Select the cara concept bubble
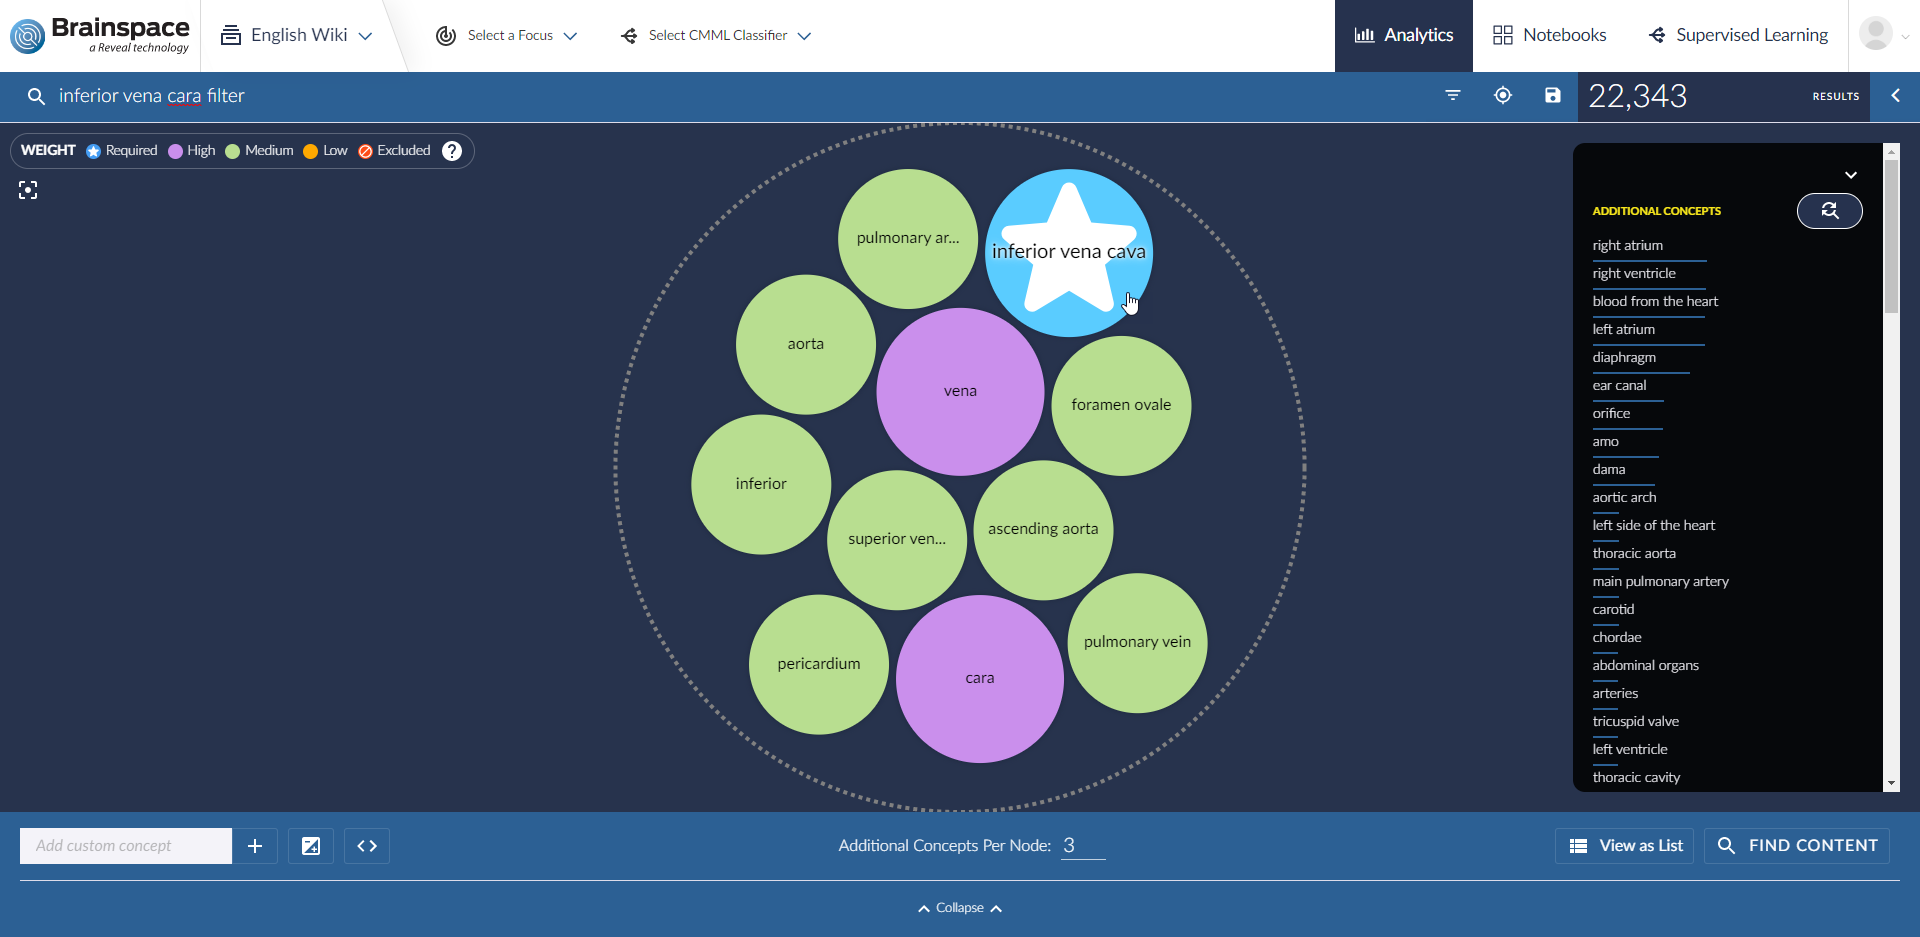 [980, 678]
